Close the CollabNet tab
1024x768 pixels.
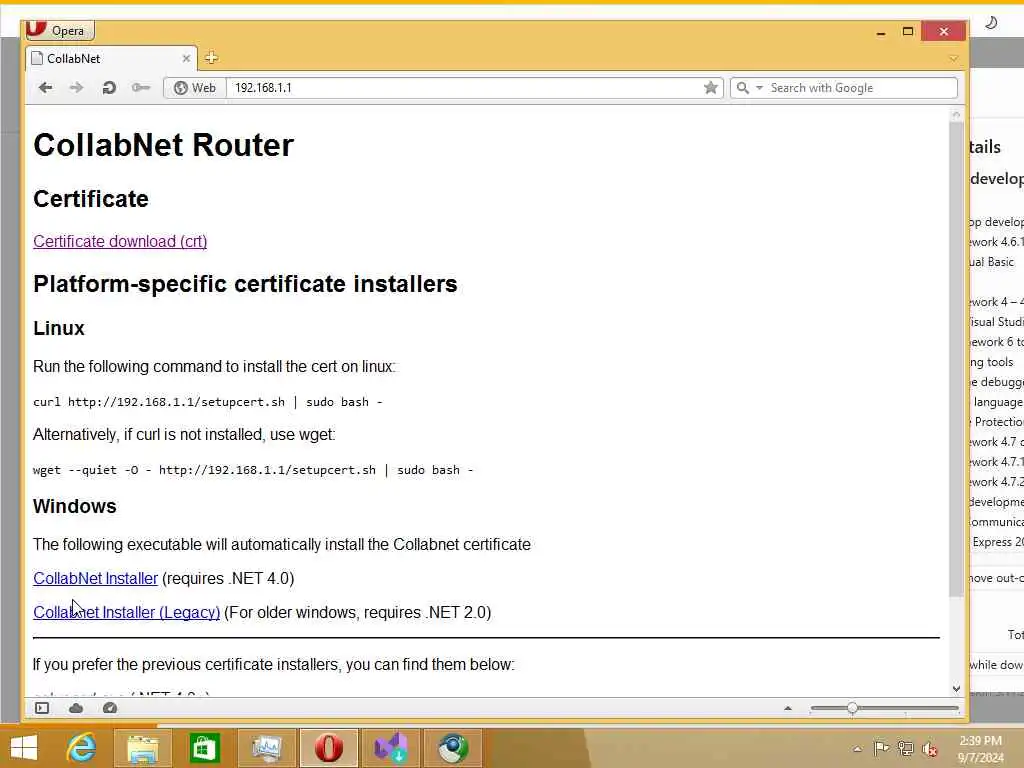pos(186,59)
